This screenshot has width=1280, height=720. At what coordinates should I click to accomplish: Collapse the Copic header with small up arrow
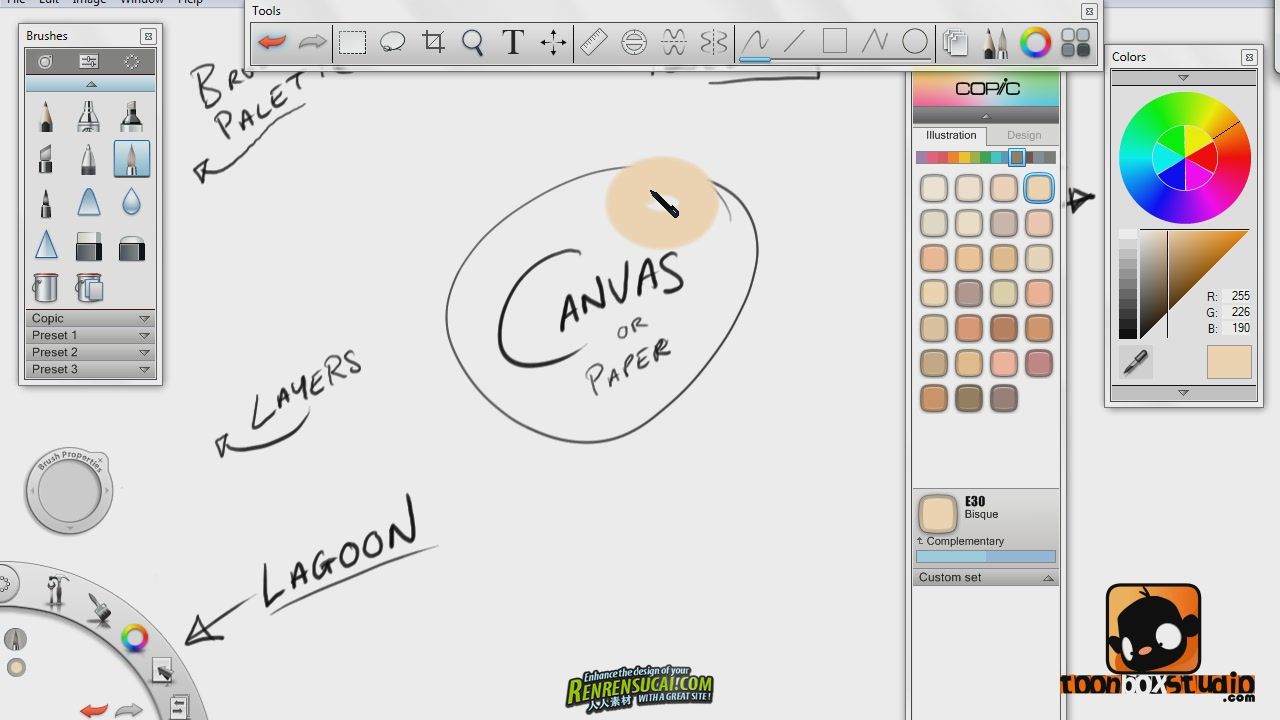coord(985,116)
